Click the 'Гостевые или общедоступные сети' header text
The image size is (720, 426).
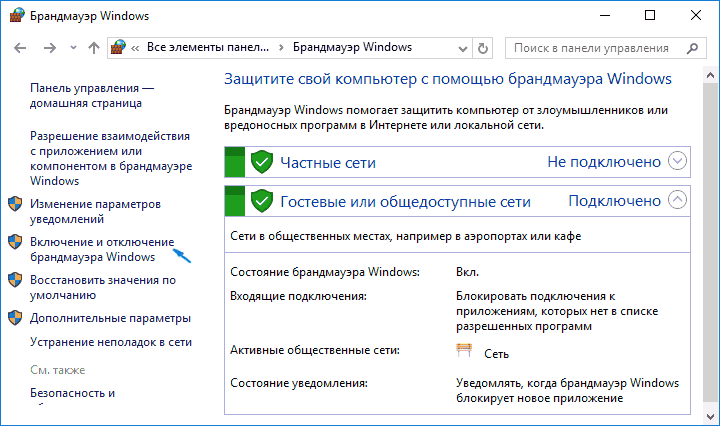(405, 202)
